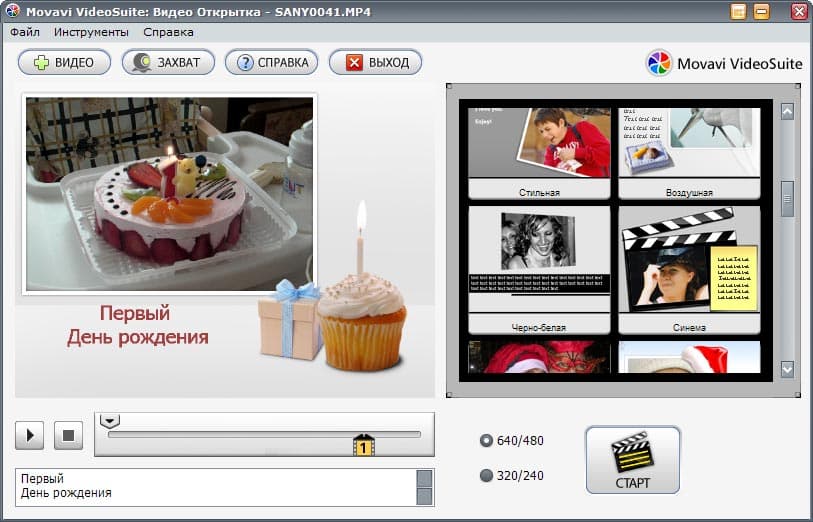This screenshot has height=522, width=813.
Task: Select the 640/480 resolution option
Action: 512,441
